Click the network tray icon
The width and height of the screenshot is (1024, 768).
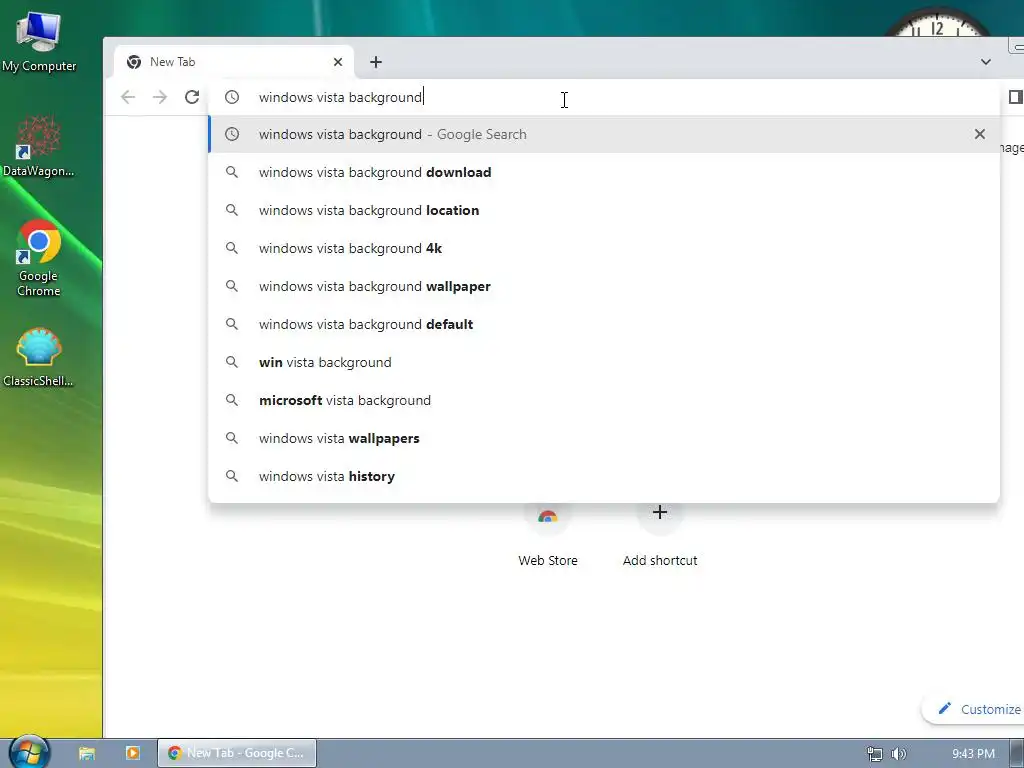(x=874, y=754)
